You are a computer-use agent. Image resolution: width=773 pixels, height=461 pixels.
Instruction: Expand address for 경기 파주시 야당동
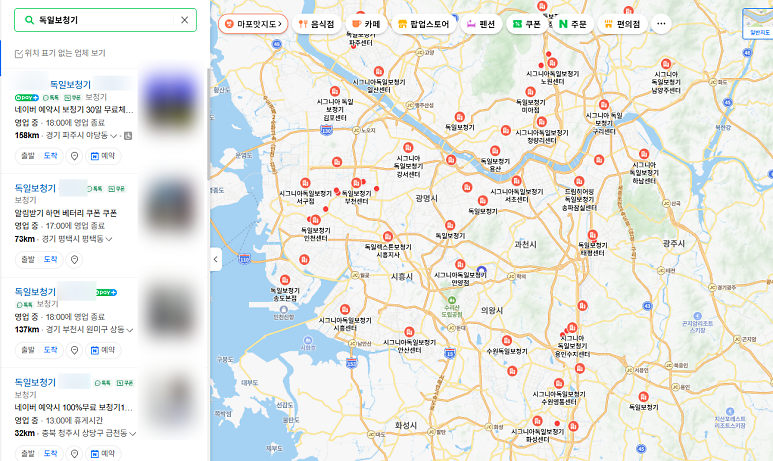click(x=114, y=136)
